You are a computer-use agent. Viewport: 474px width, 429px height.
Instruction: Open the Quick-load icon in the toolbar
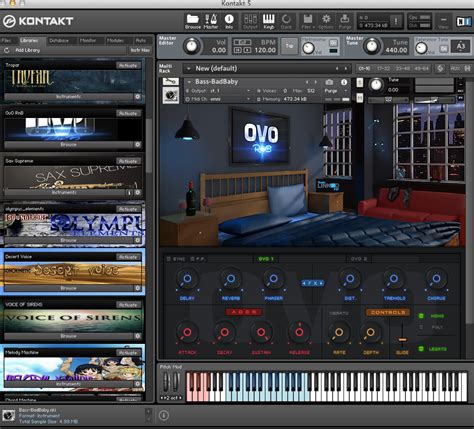coord(286,22)
